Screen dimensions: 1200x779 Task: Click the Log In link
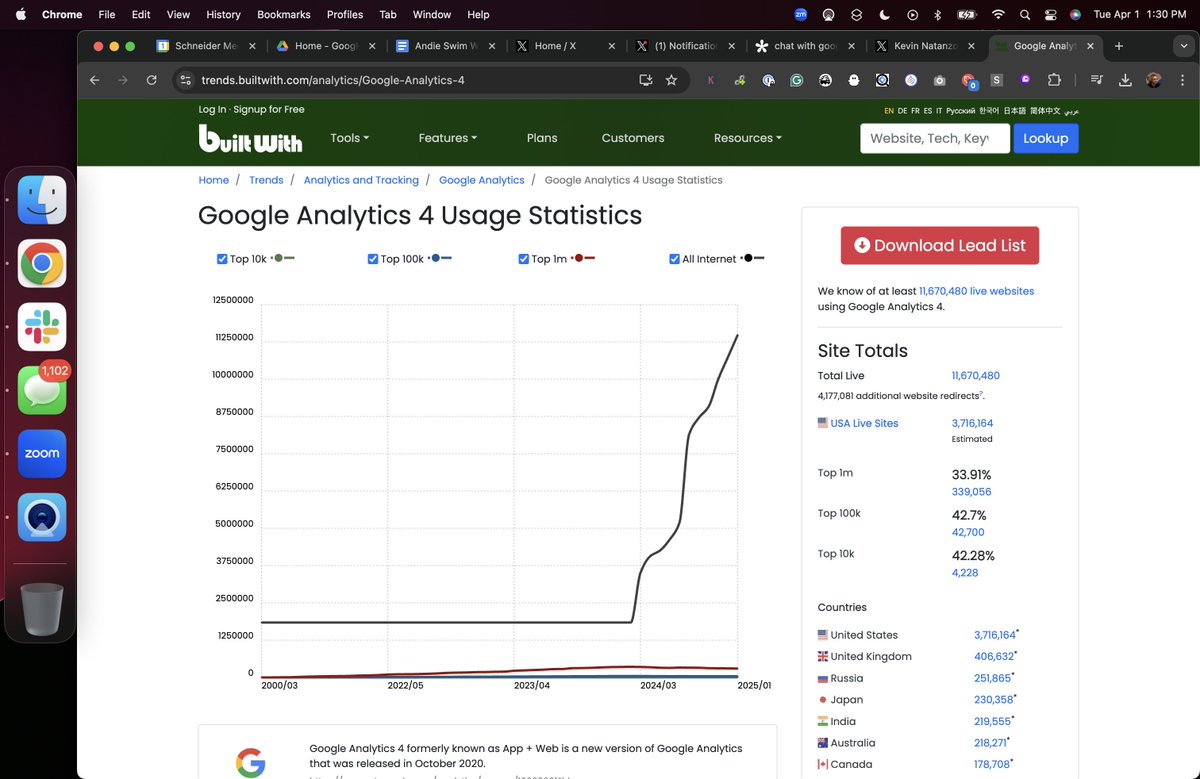(212, 110)
